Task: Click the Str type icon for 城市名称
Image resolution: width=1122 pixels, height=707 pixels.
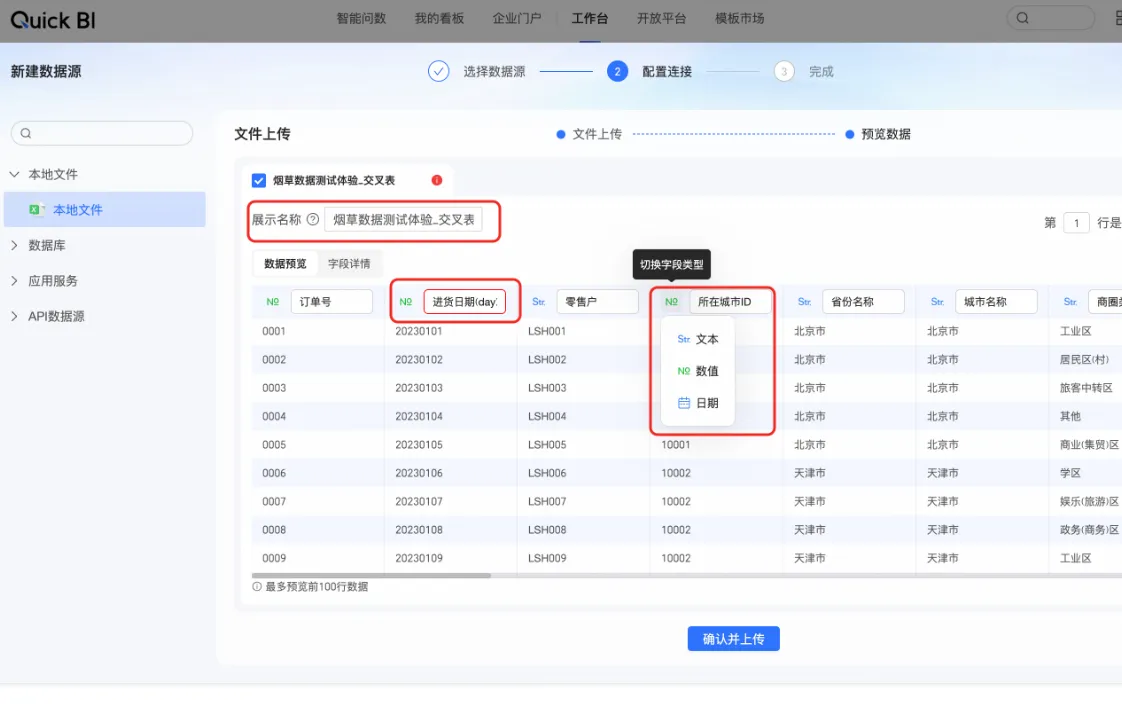Action: [937, 302]
